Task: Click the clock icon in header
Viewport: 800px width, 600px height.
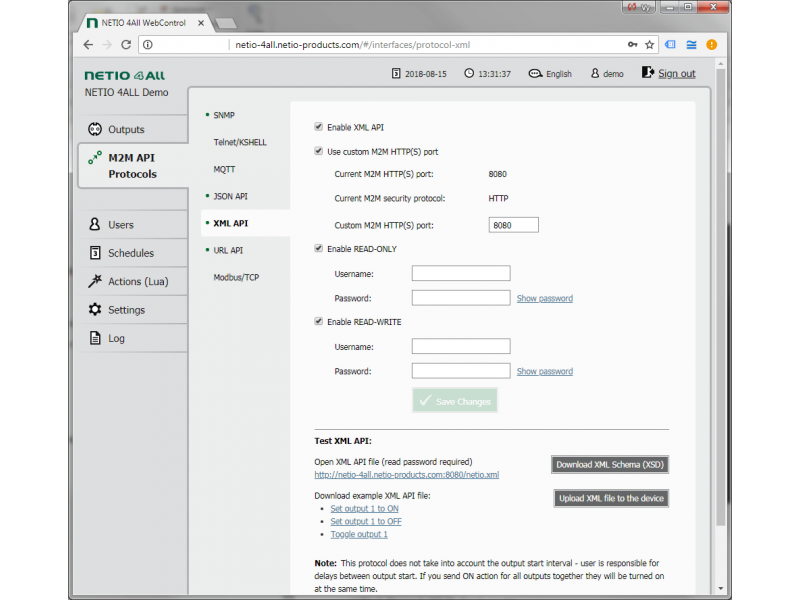Action: coord(469,73)
